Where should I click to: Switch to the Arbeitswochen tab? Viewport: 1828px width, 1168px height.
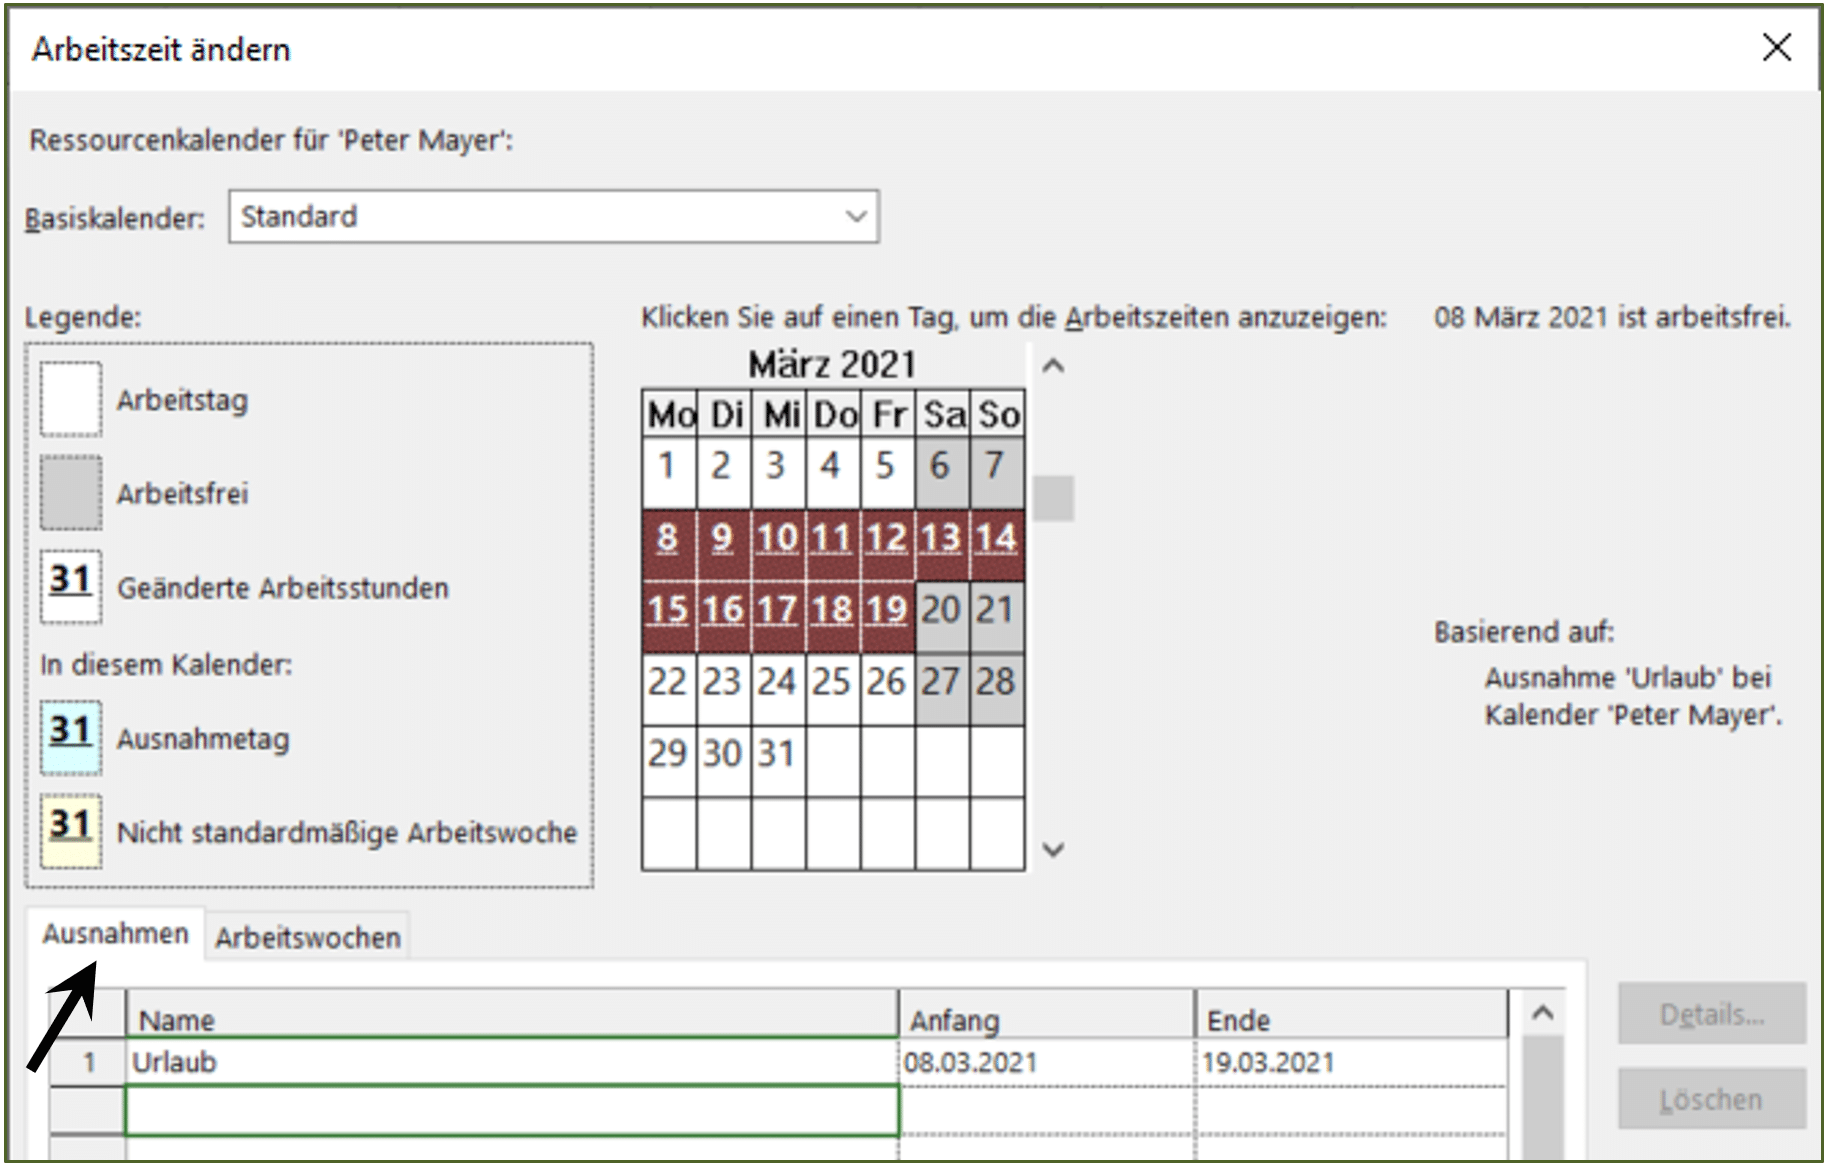click(x=308, y=937)
